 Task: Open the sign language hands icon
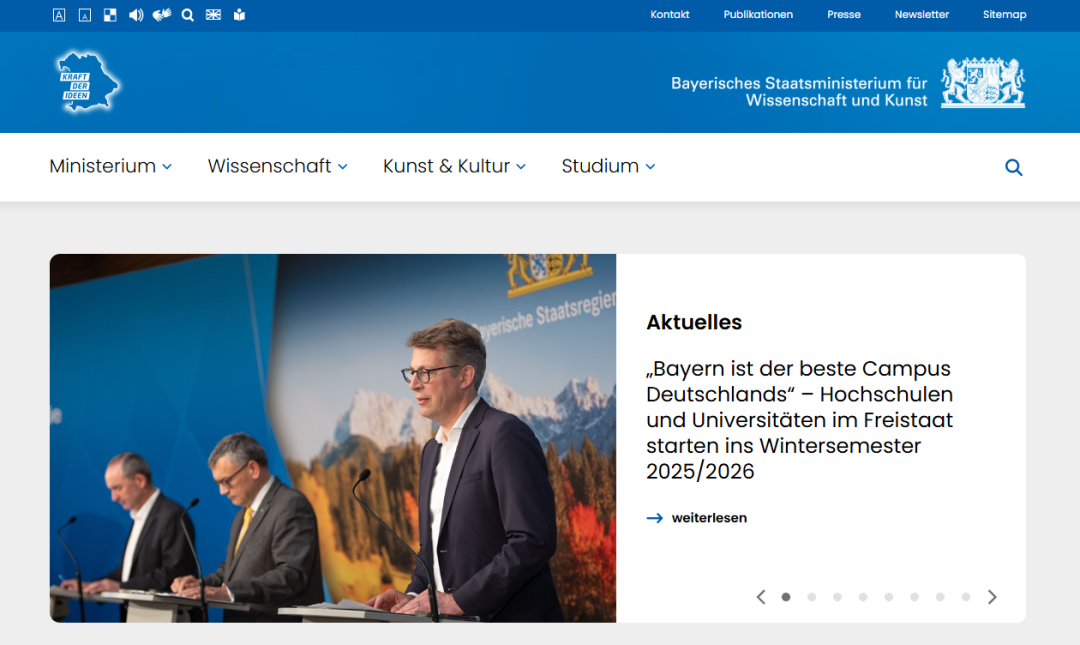coord(162,15)
